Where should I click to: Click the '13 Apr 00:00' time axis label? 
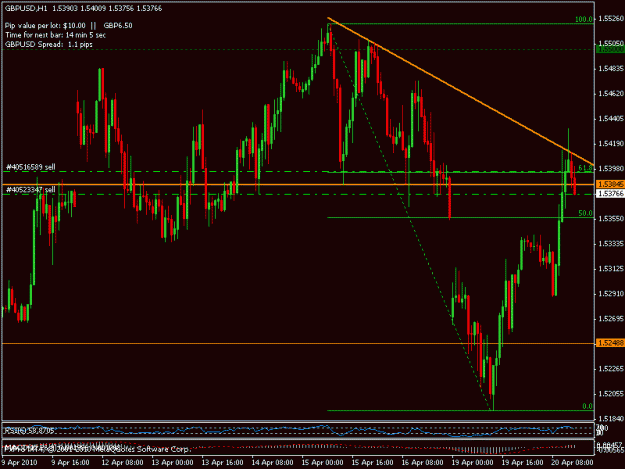(x=173, y=462)
